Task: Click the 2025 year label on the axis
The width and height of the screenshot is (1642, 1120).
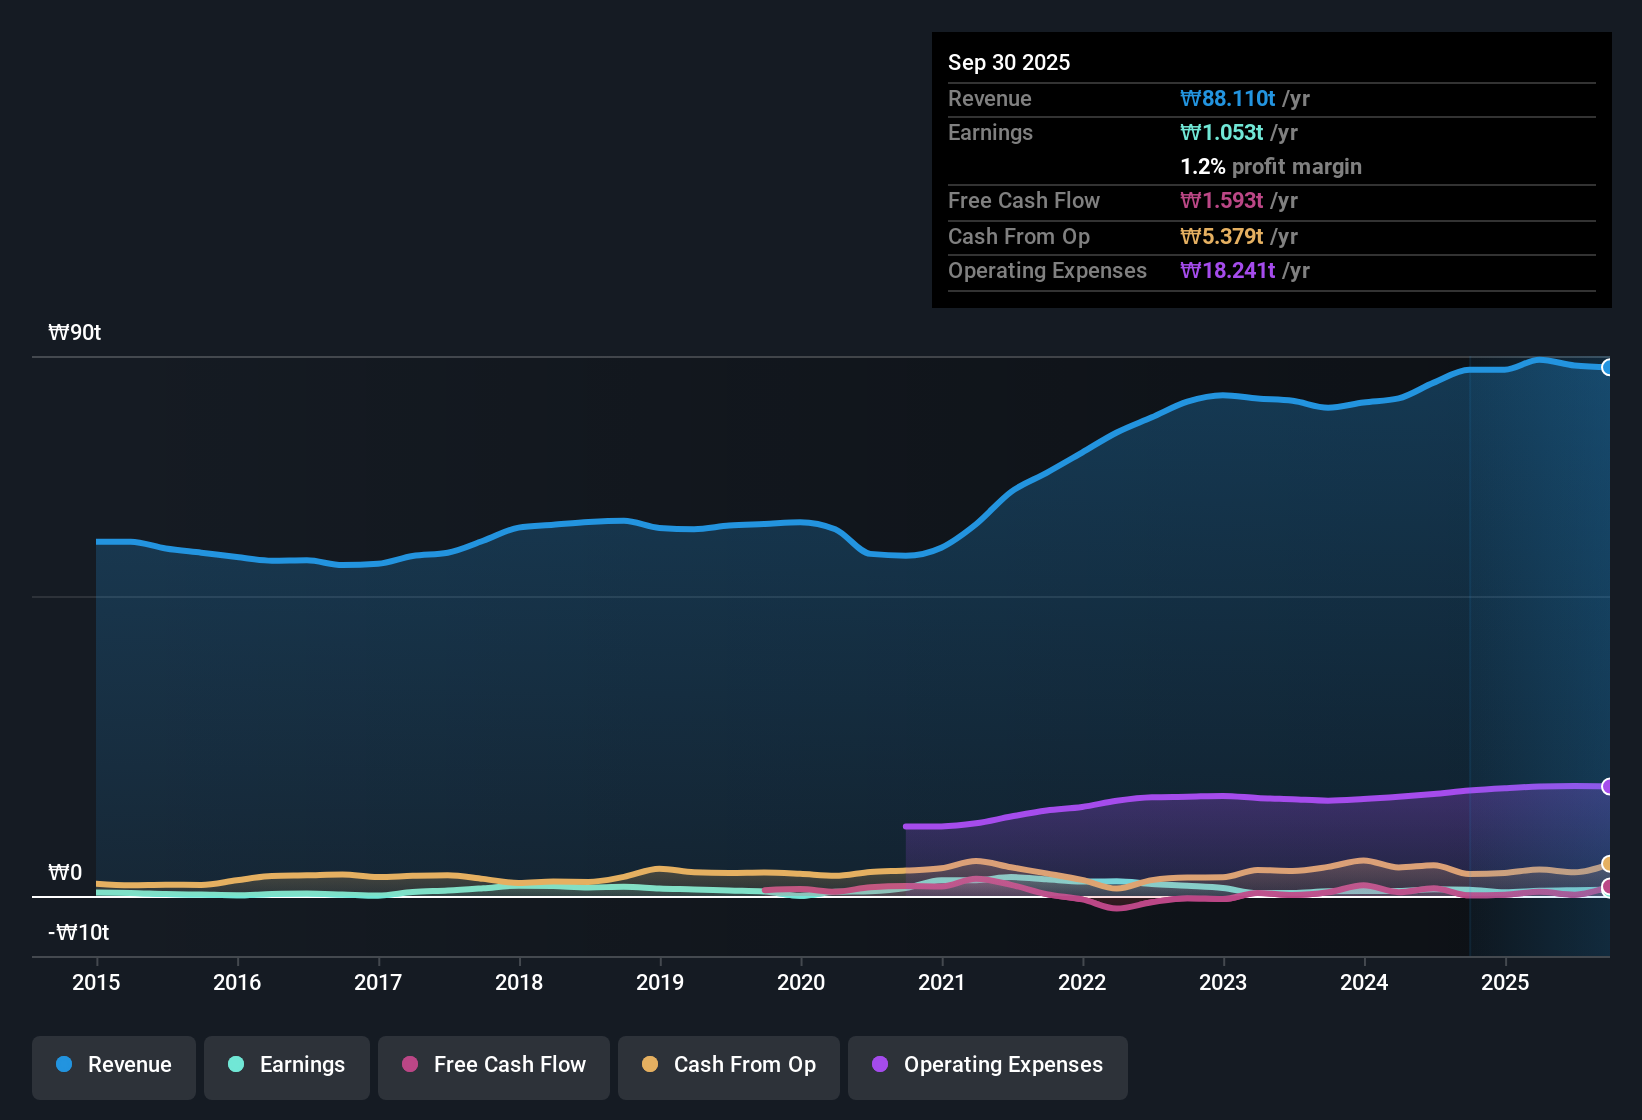Action: 1506,983
